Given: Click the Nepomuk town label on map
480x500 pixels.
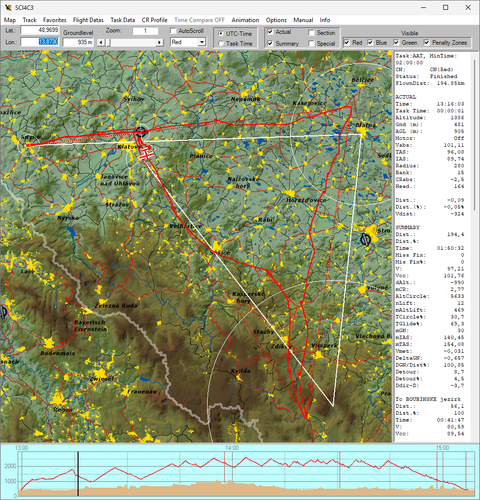Looking at the screenshot, I should tap(245, 99).
